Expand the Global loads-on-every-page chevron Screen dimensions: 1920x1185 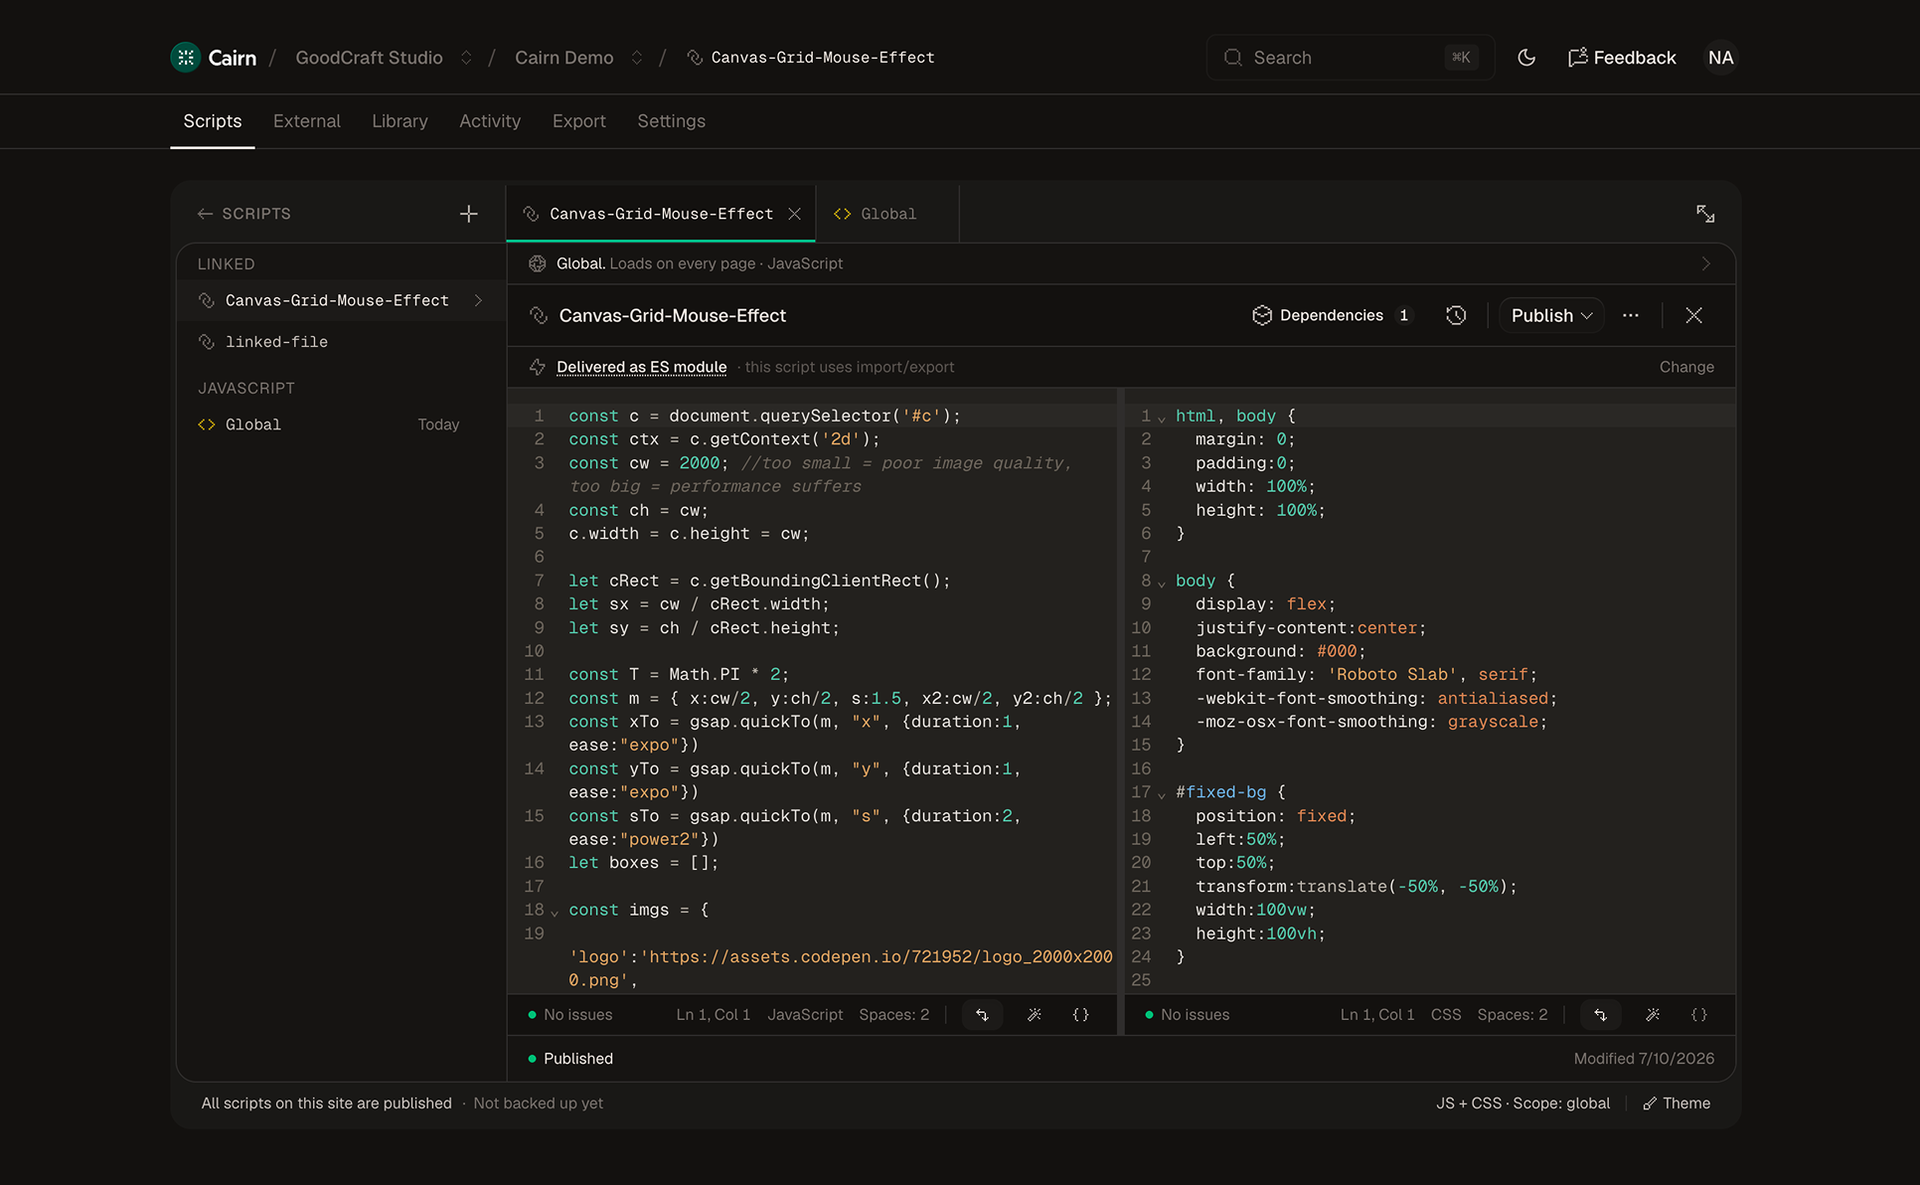coord(1706,264)
